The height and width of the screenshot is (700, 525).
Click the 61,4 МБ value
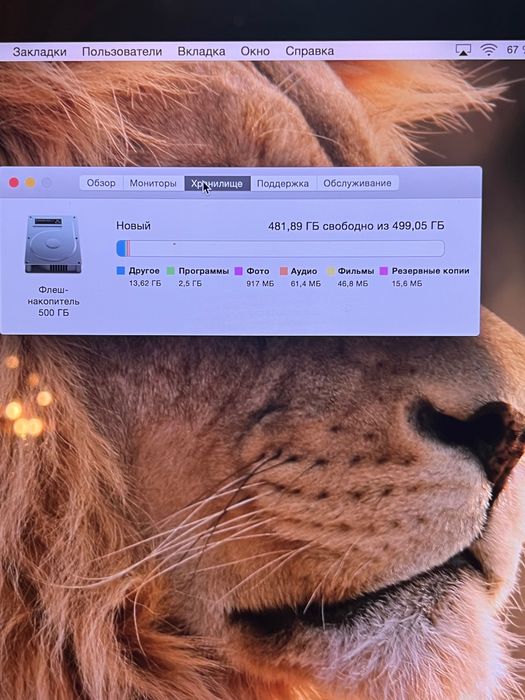click(306, 283)
